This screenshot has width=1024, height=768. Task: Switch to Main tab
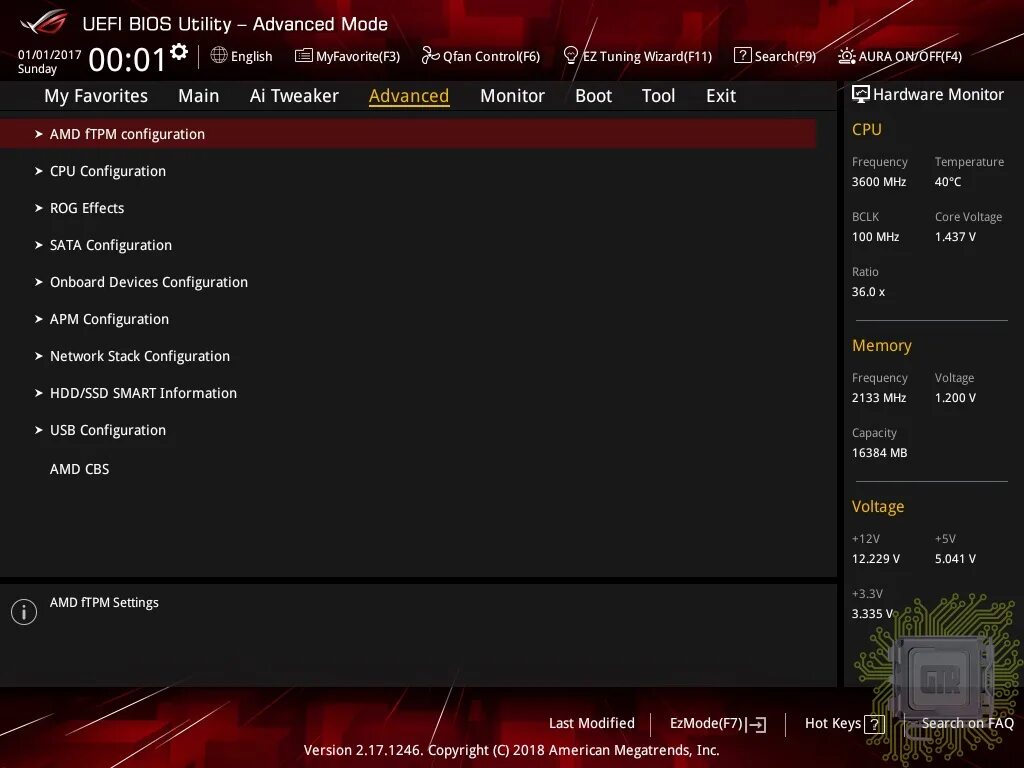(x=199, y=96)
